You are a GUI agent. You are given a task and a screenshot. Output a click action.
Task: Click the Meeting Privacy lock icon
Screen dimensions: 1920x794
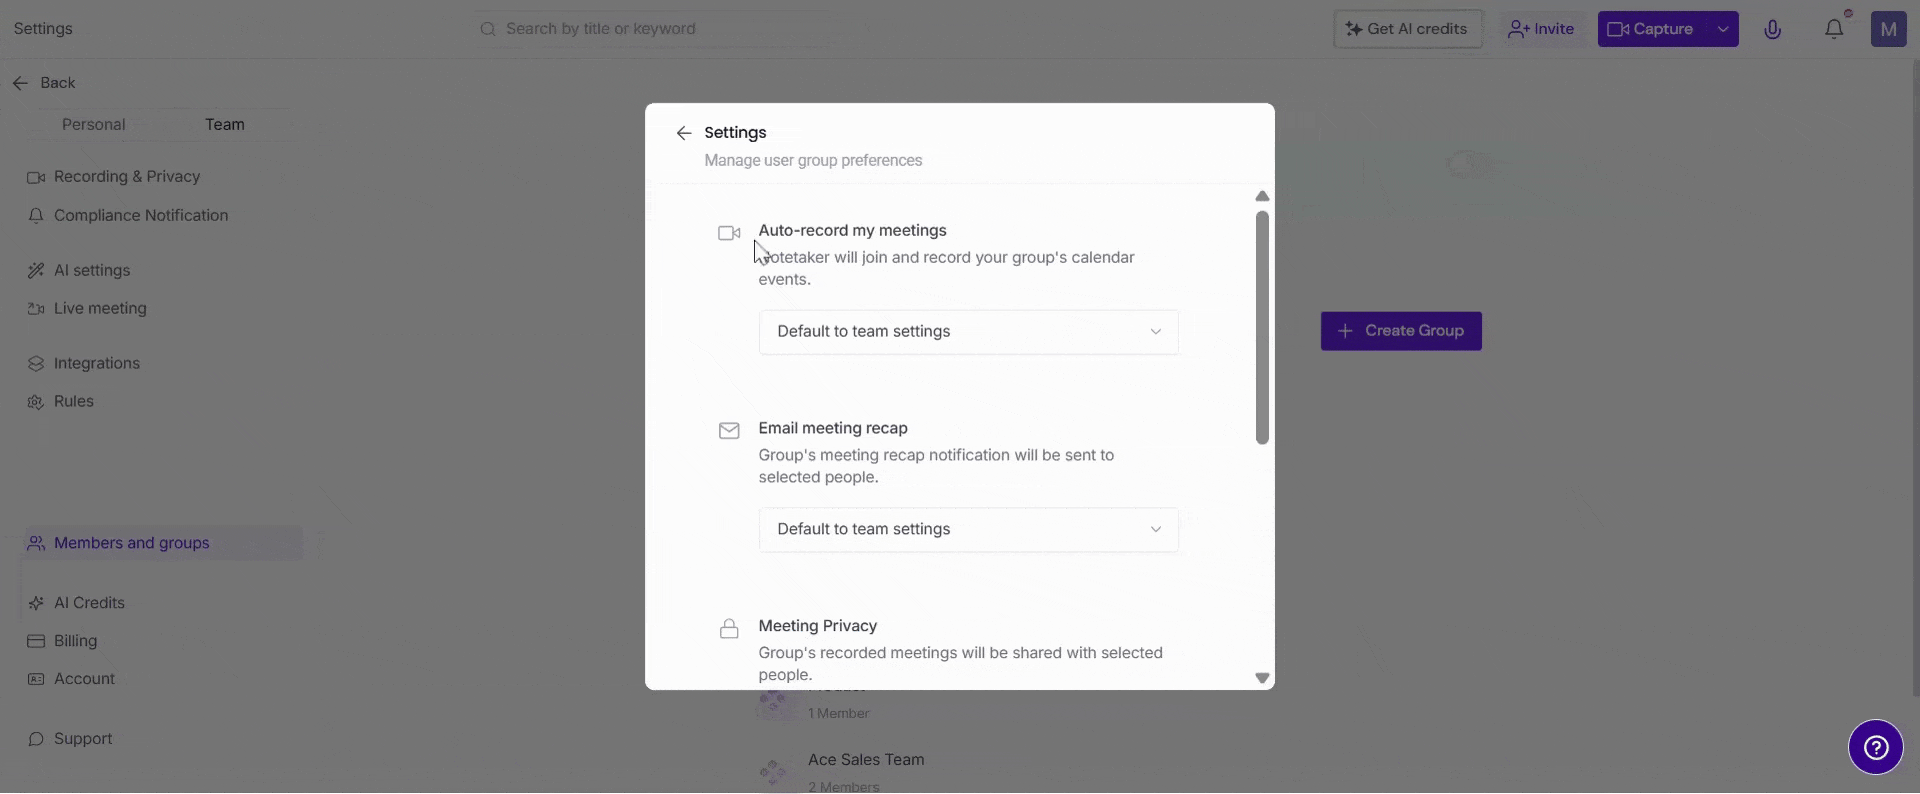tap(729, 629)
